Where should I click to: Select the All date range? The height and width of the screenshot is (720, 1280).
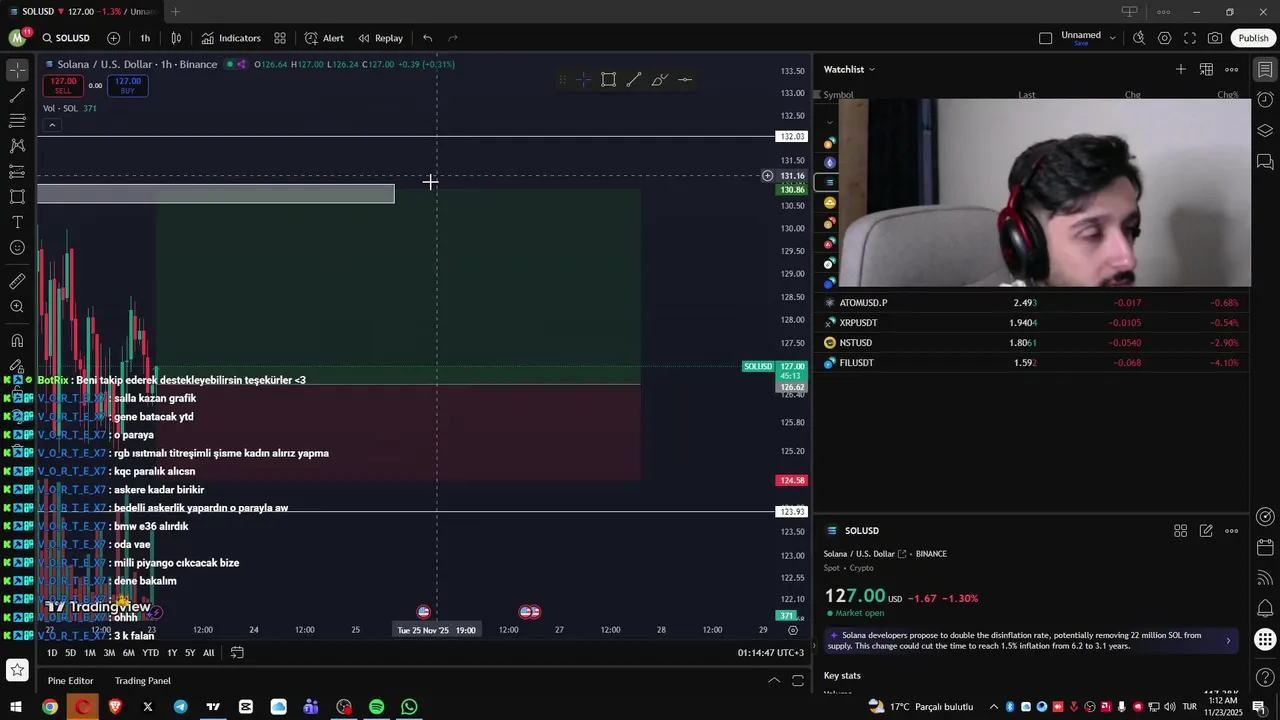click(x=208, y=653)
